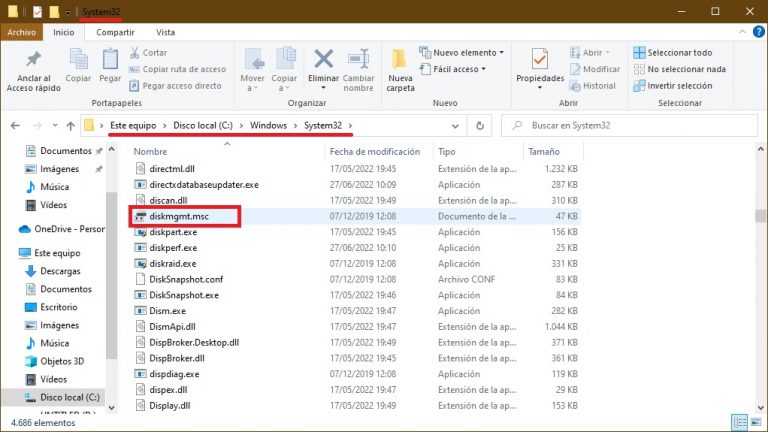
Task: Sort by Fecha de modificación column
Action: coord(375,152)
